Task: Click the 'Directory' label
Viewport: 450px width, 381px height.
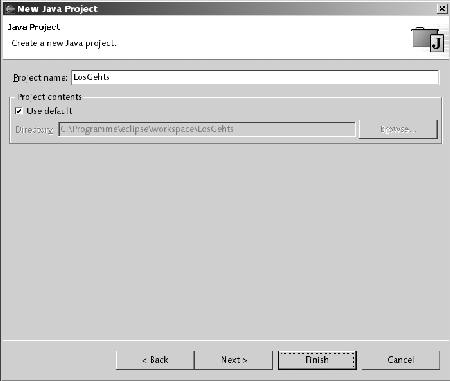Action: 34,130
